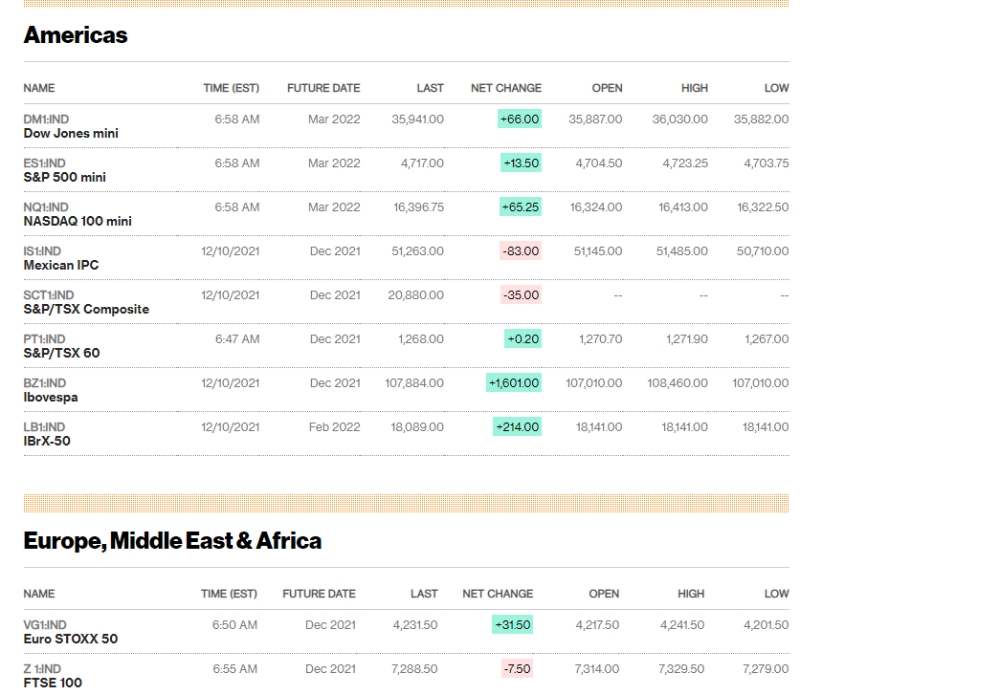Click S&P/TSX 60 net change +0.20
Screen dimensions: 1000x695
523,339
